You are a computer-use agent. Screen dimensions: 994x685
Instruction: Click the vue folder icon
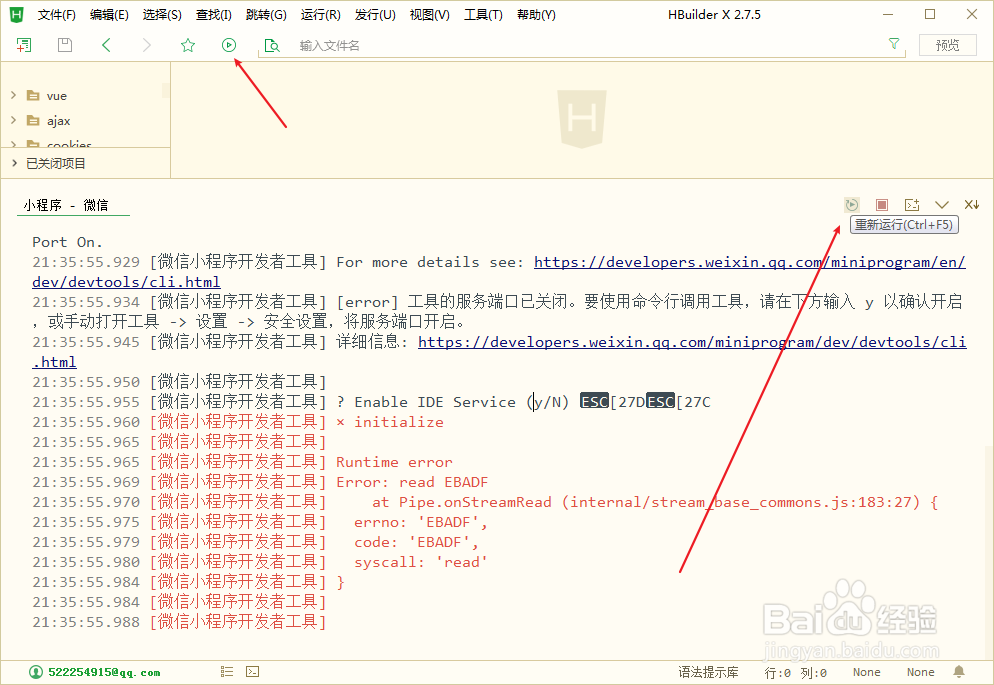pos(33,96)
